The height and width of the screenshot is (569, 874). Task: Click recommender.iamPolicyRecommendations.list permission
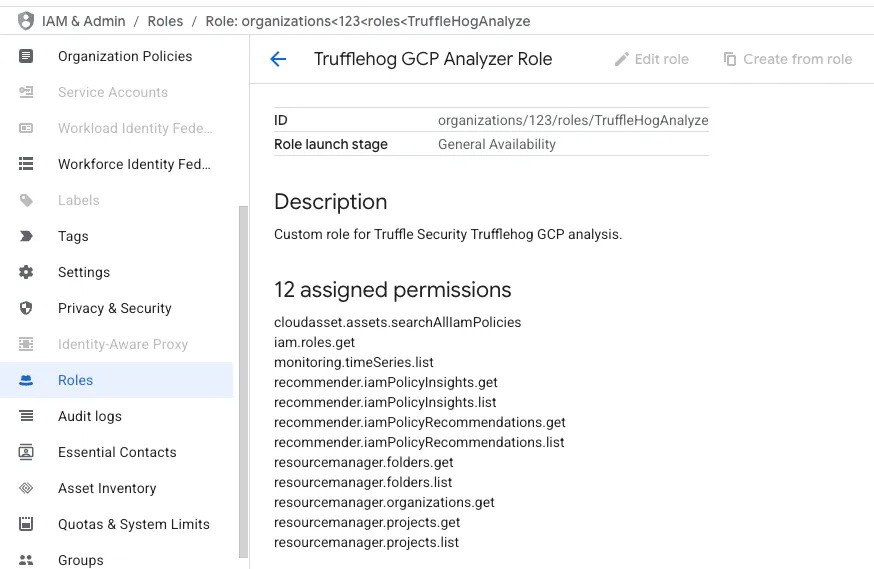[419, 442]
